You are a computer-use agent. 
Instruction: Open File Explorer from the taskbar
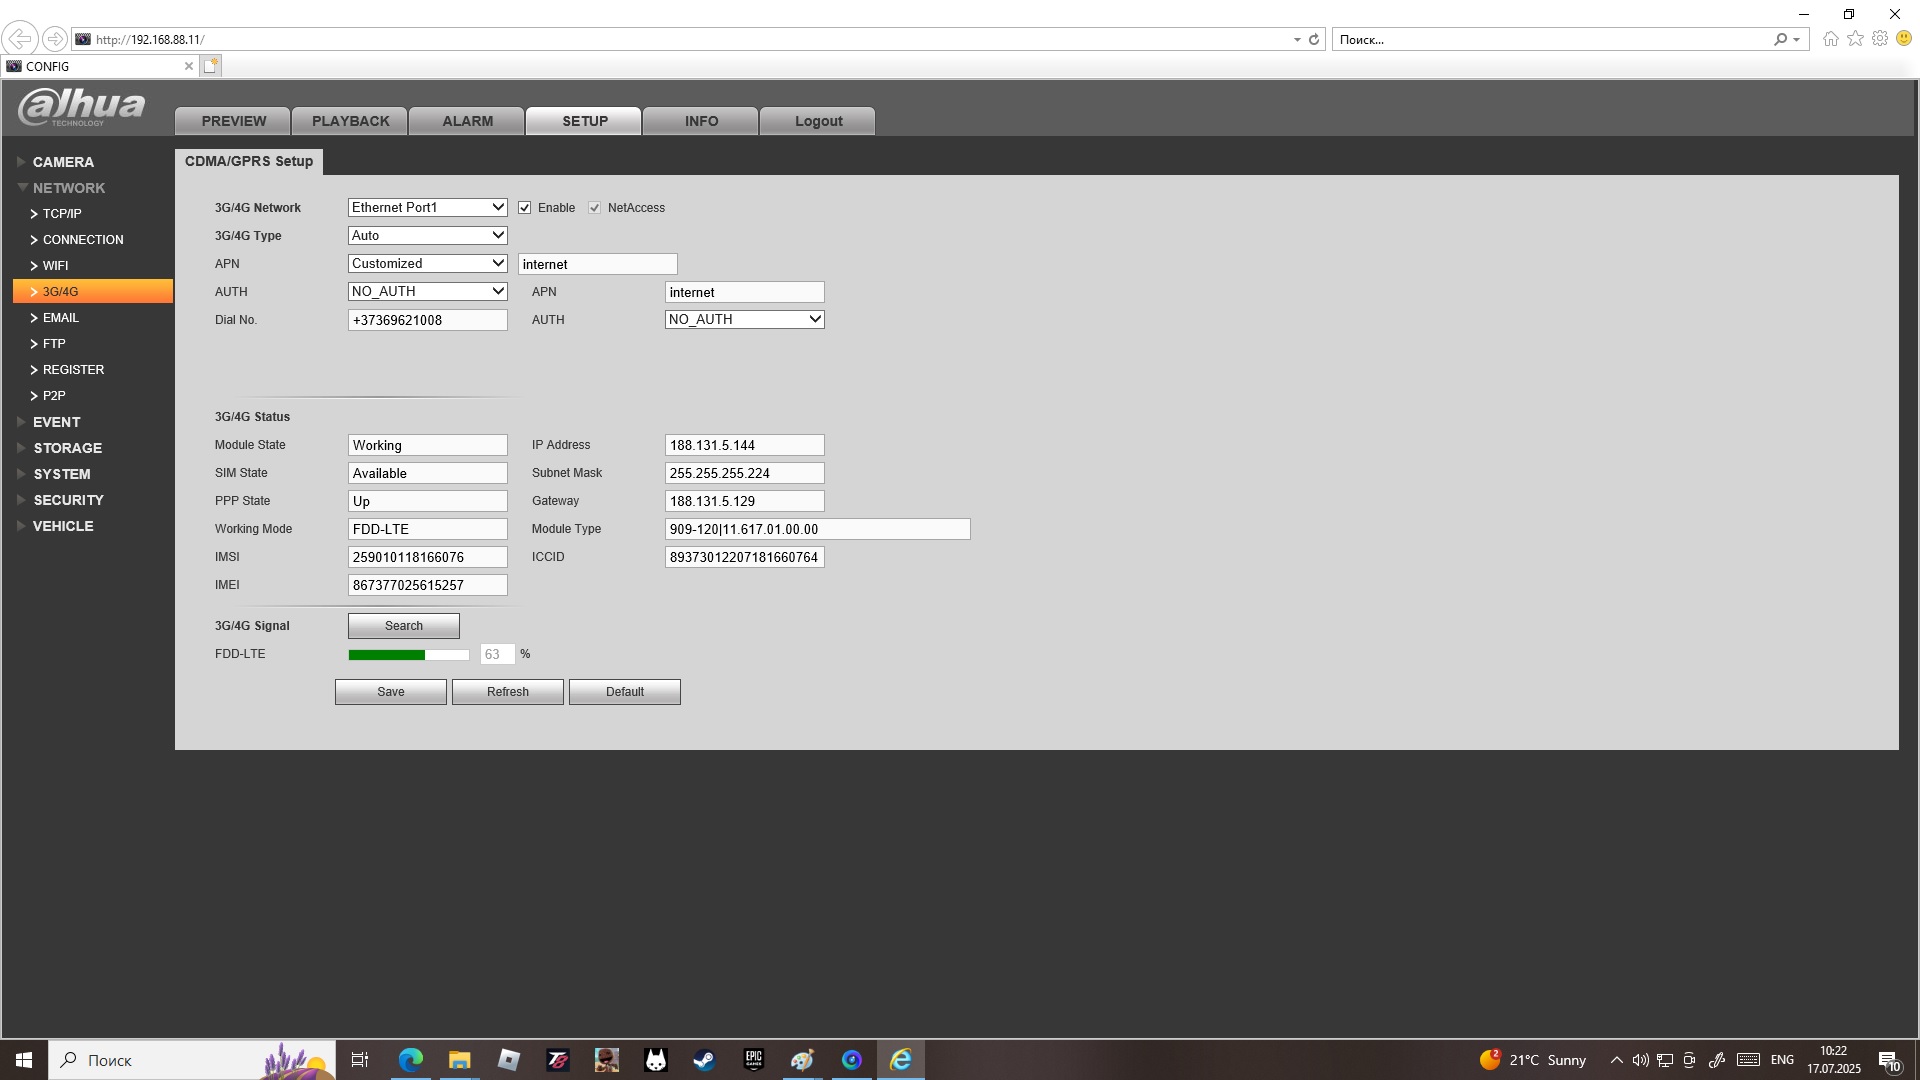tap(459, 1060)
